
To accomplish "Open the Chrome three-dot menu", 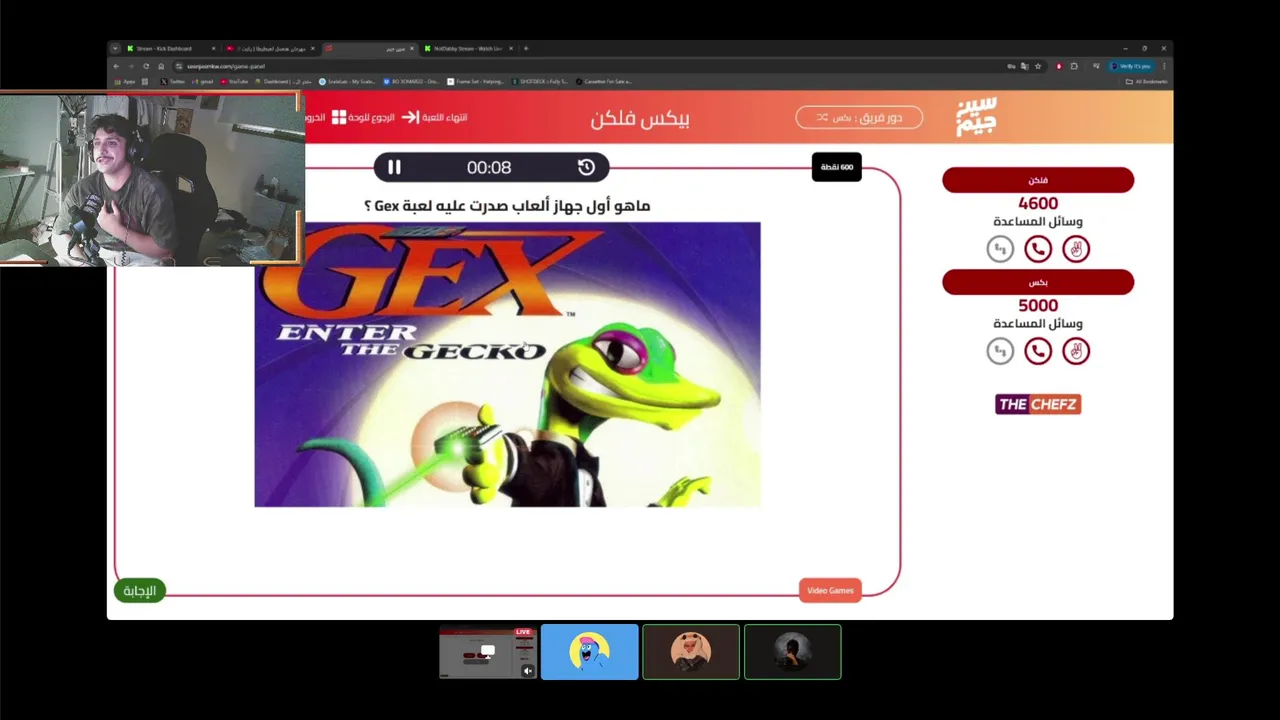I will coord(1164,66).
